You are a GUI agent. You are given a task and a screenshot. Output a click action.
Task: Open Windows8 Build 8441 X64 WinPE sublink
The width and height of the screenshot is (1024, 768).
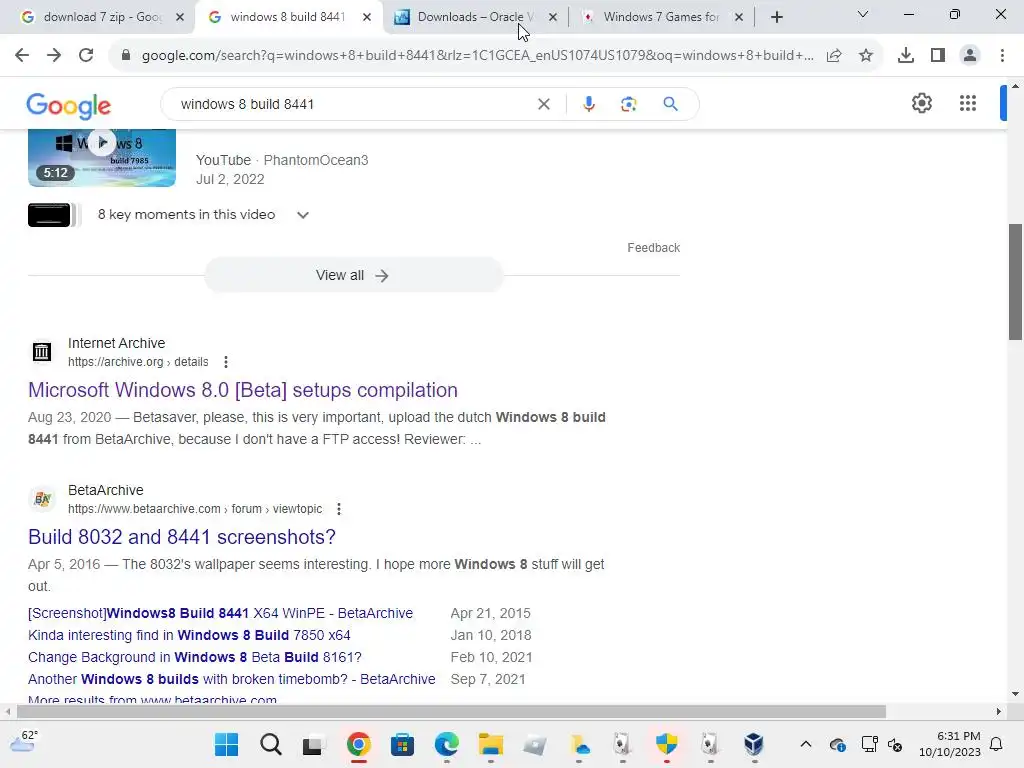221,613
